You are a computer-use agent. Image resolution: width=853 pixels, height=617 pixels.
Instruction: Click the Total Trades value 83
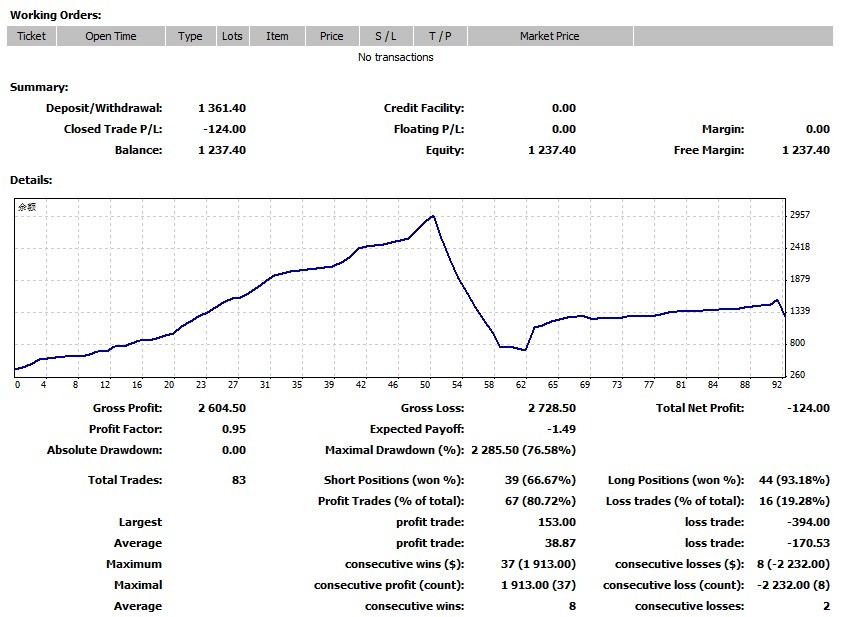tap(238, 480)
